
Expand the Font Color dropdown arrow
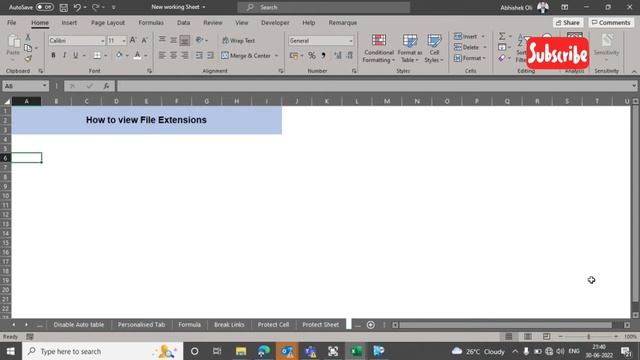coord(146,56)
